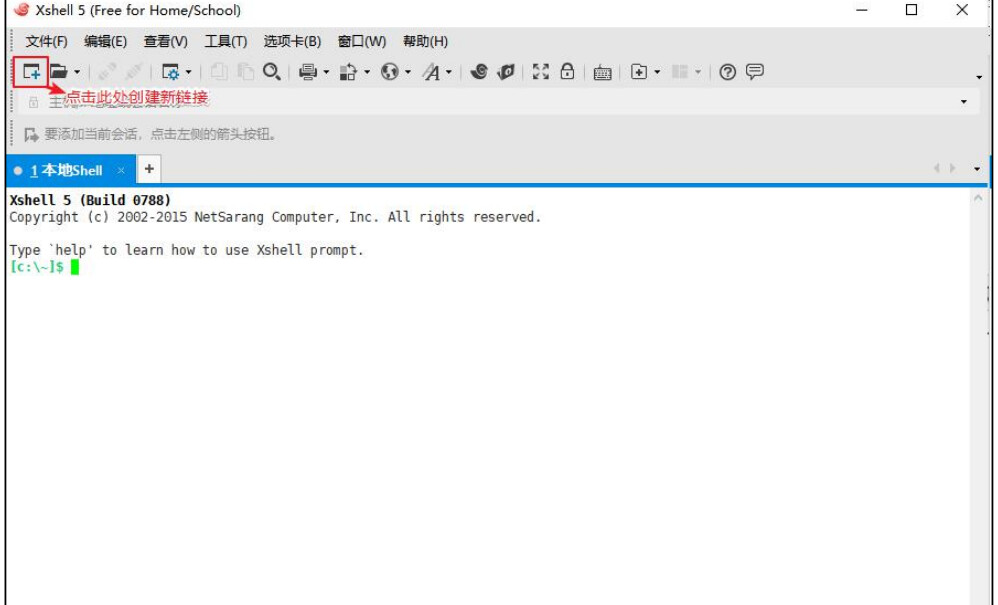The width and height of the screenshot is (998, 605).
Task: Expand the Open Session folder dropdown arrow
Action: click(77, 73)
